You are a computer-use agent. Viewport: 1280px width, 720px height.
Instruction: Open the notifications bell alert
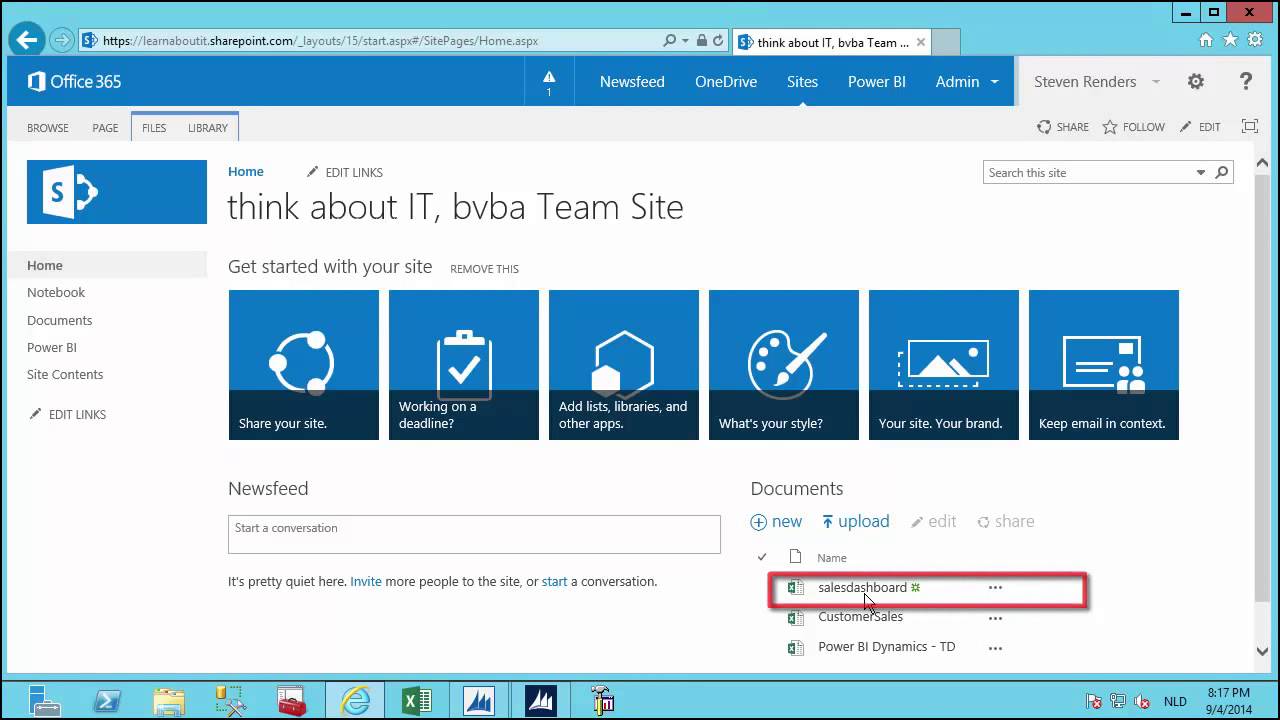549,82
